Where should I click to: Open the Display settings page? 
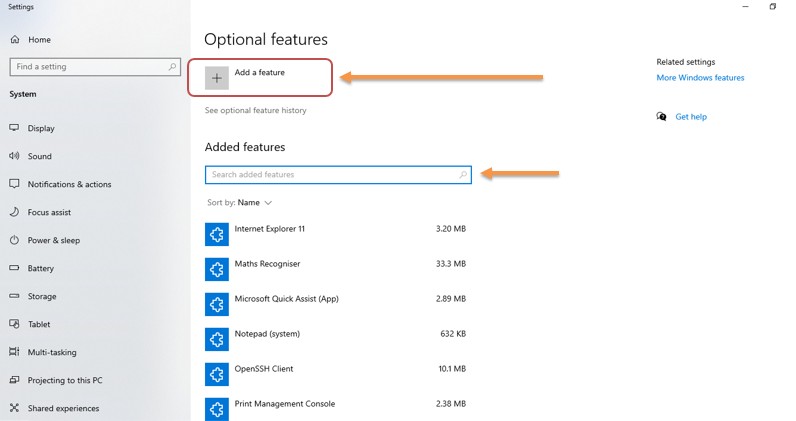(41, 128)
